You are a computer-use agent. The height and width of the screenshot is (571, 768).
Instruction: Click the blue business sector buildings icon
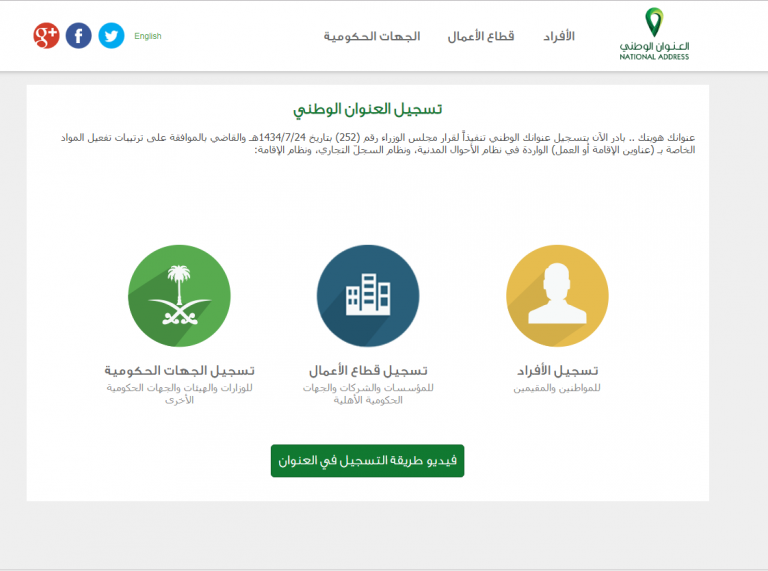[368, 296]
